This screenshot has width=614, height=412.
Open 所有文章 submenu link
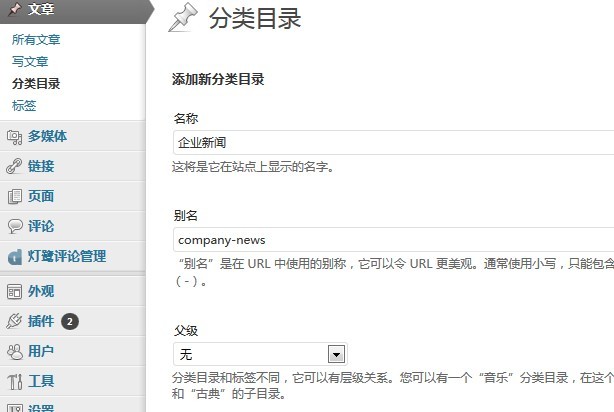pos(36,40)
